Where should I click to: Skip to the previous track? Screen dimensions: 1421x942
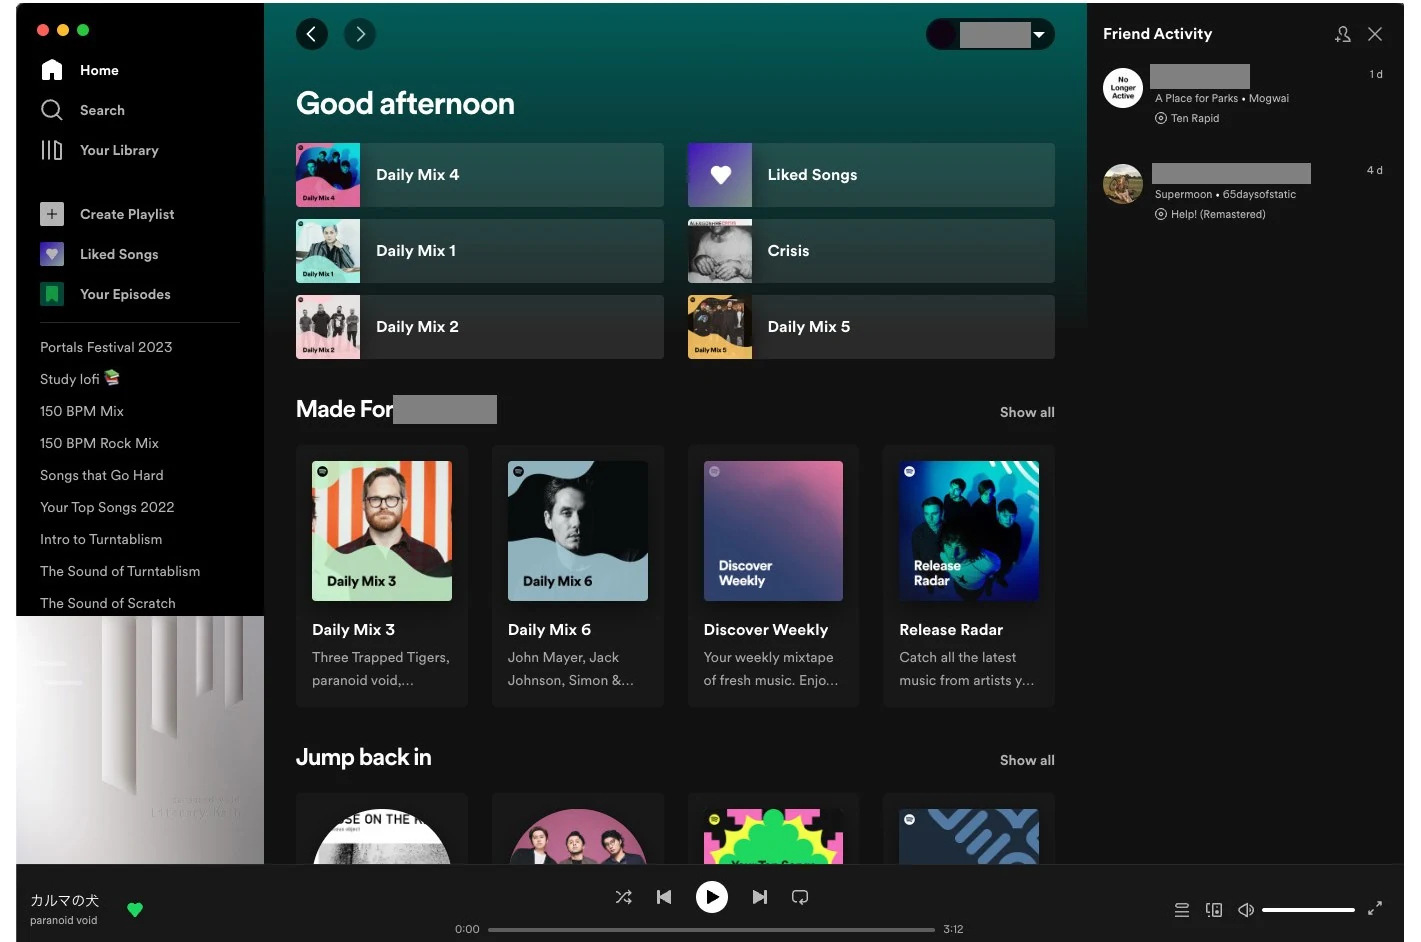coord(664,897)
